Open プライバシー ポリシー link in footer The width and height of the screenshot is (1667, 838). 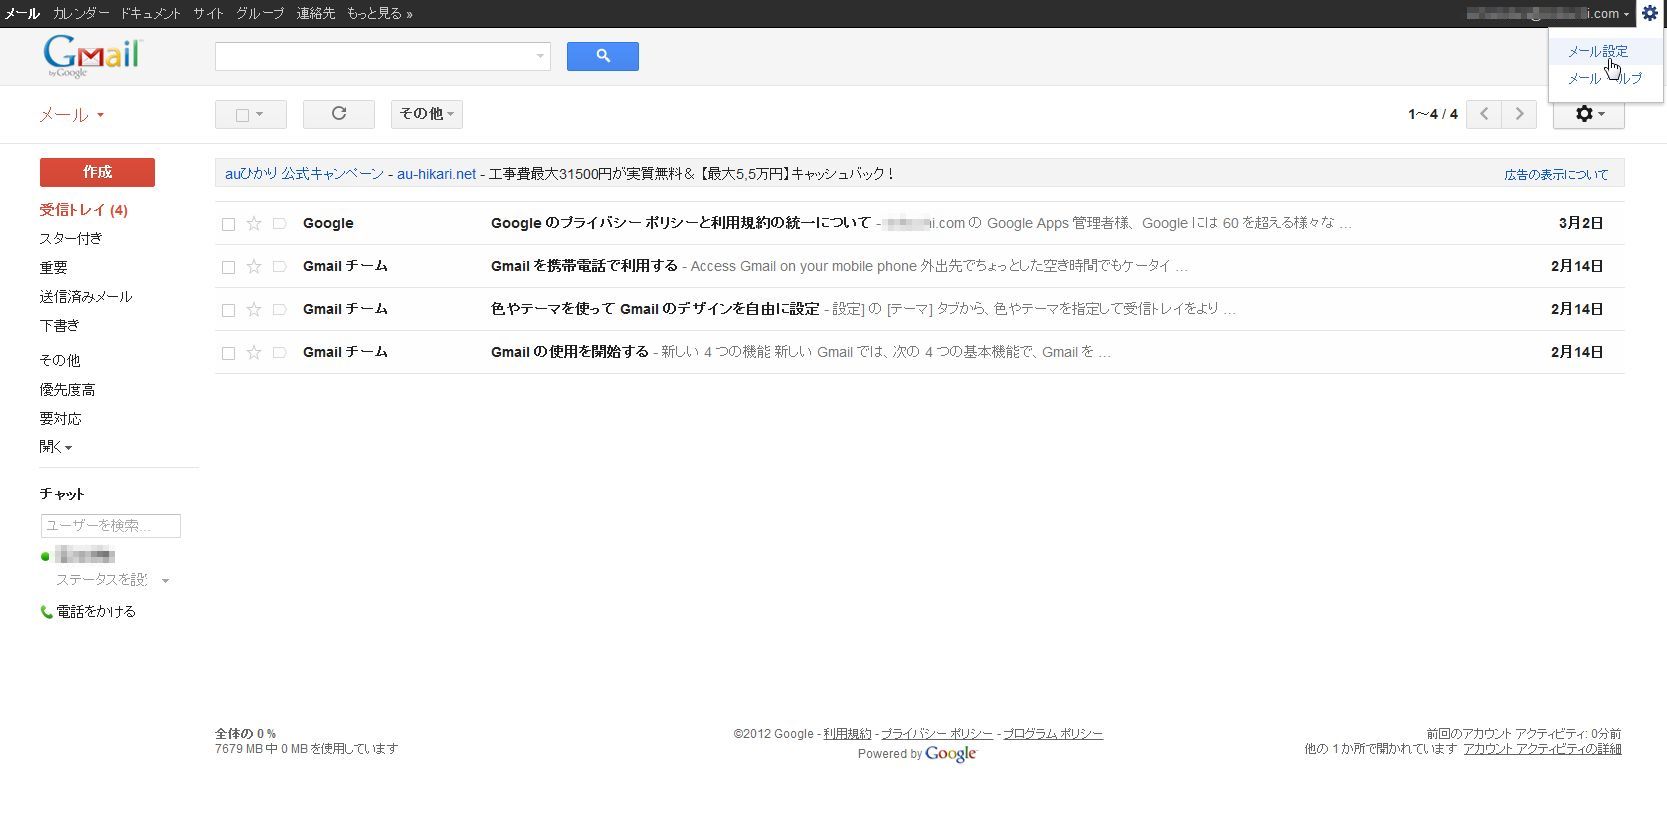pyautogui.click(x=936, y=734)
